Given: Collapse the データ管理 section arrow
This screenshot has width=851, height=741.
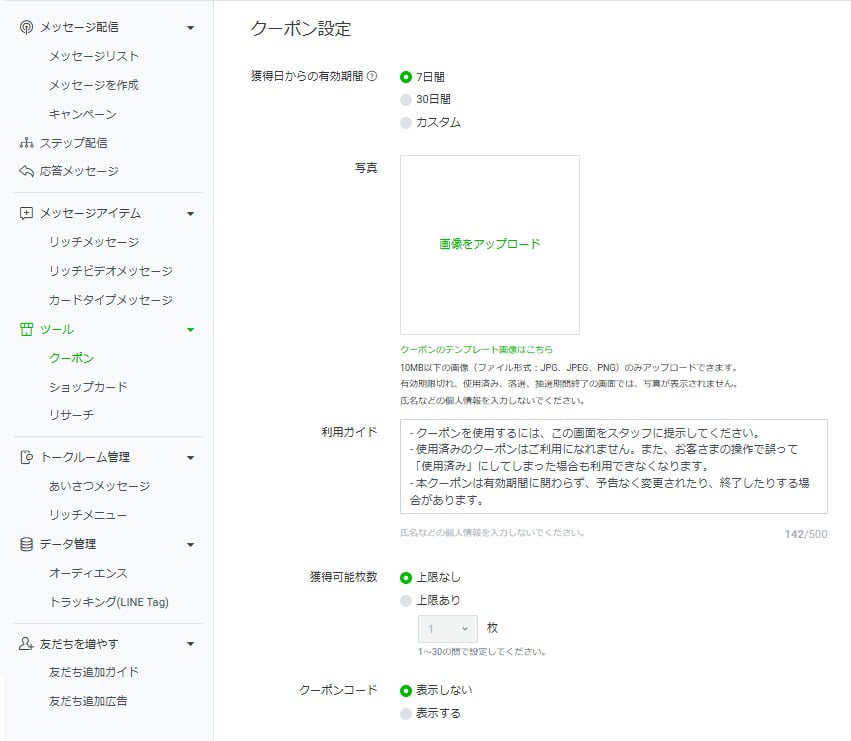Looking at the screenshot, I should click(190, 545).
